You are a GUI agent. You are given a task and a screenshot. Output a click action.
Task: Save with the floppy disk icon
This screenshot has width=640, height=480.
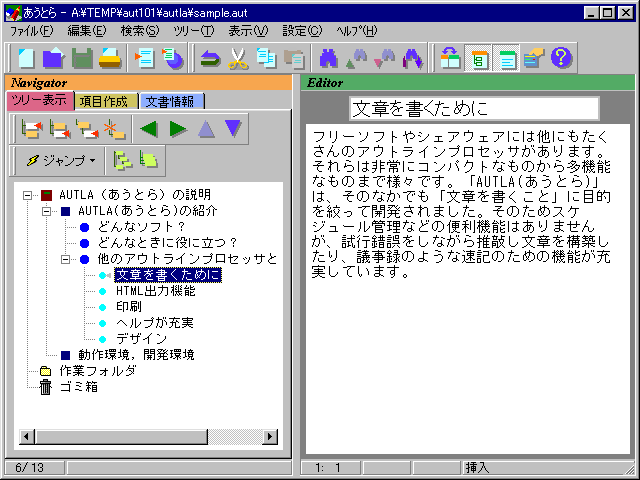pyautogui.click(x=82, y=58)
